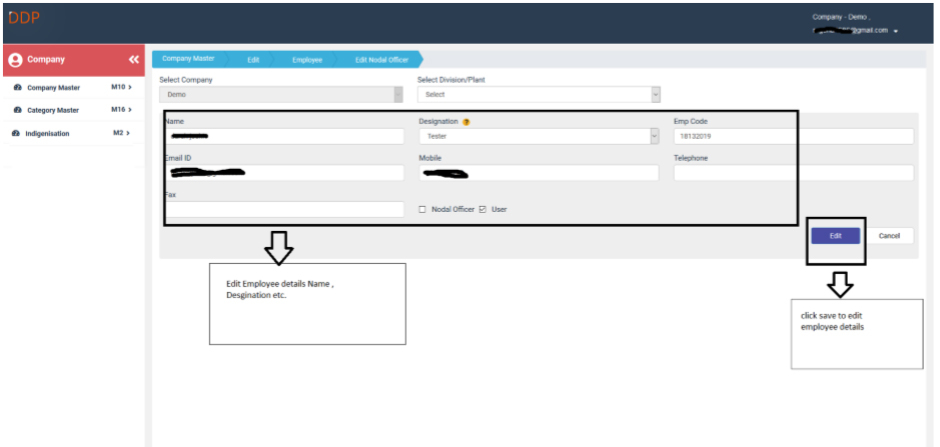Click the Company user avatar icon
The height and width of the screenshot is (447, 940).
[x=15, y=60]
